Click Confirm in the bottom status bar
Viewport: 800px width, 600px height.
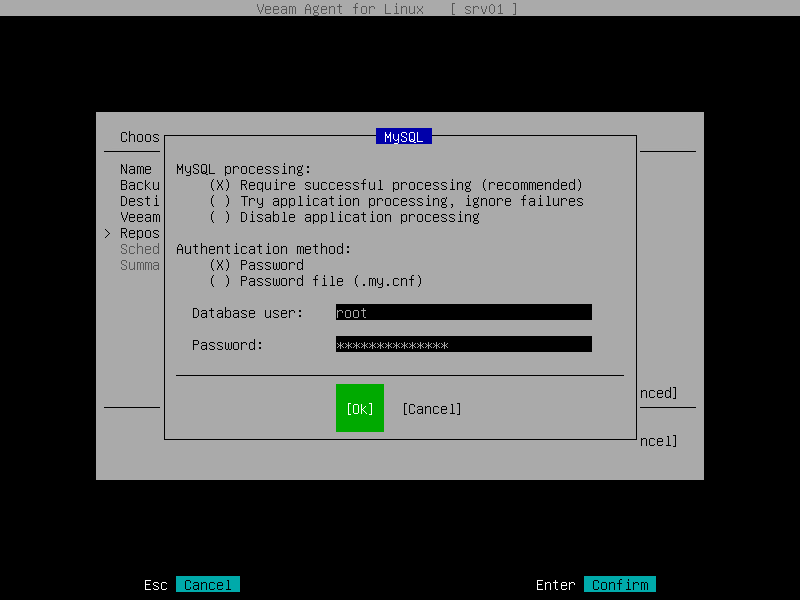coord(619,584)
